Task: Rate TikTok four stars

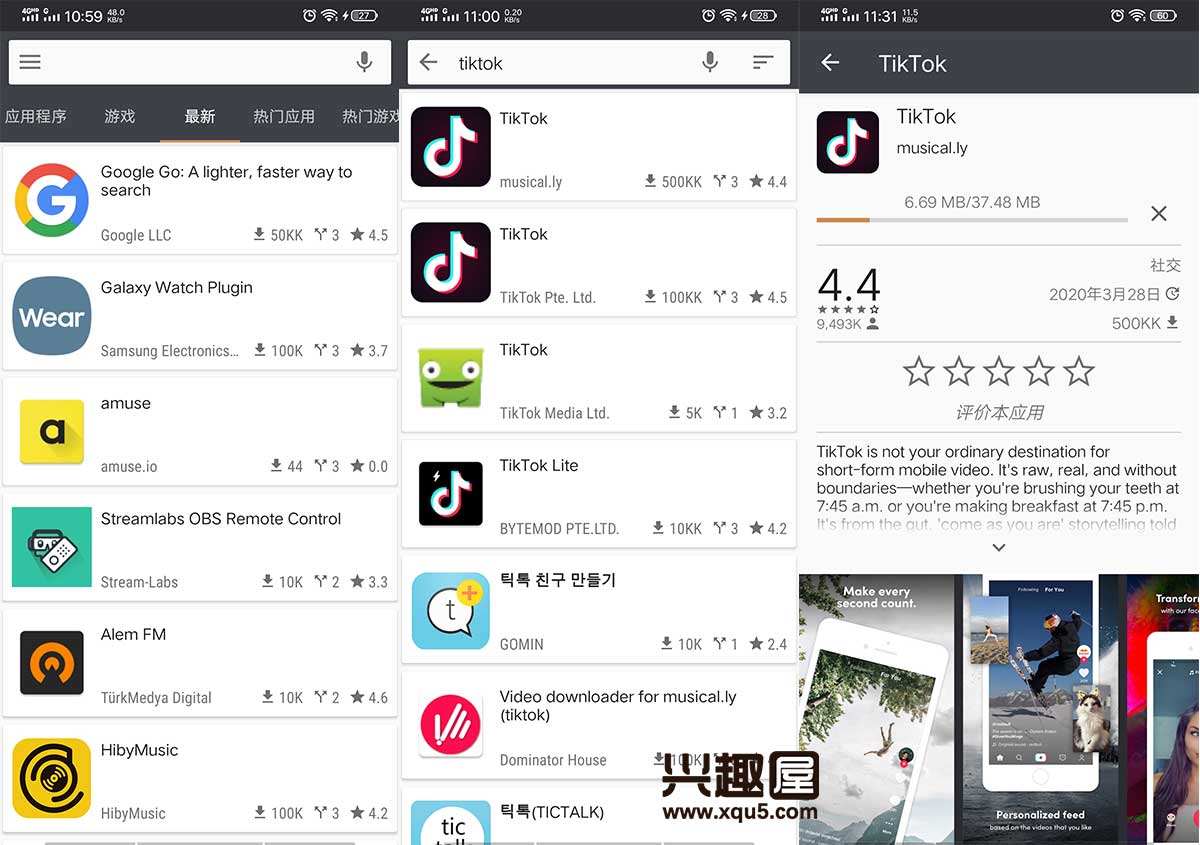Action: click(1039, 371)
